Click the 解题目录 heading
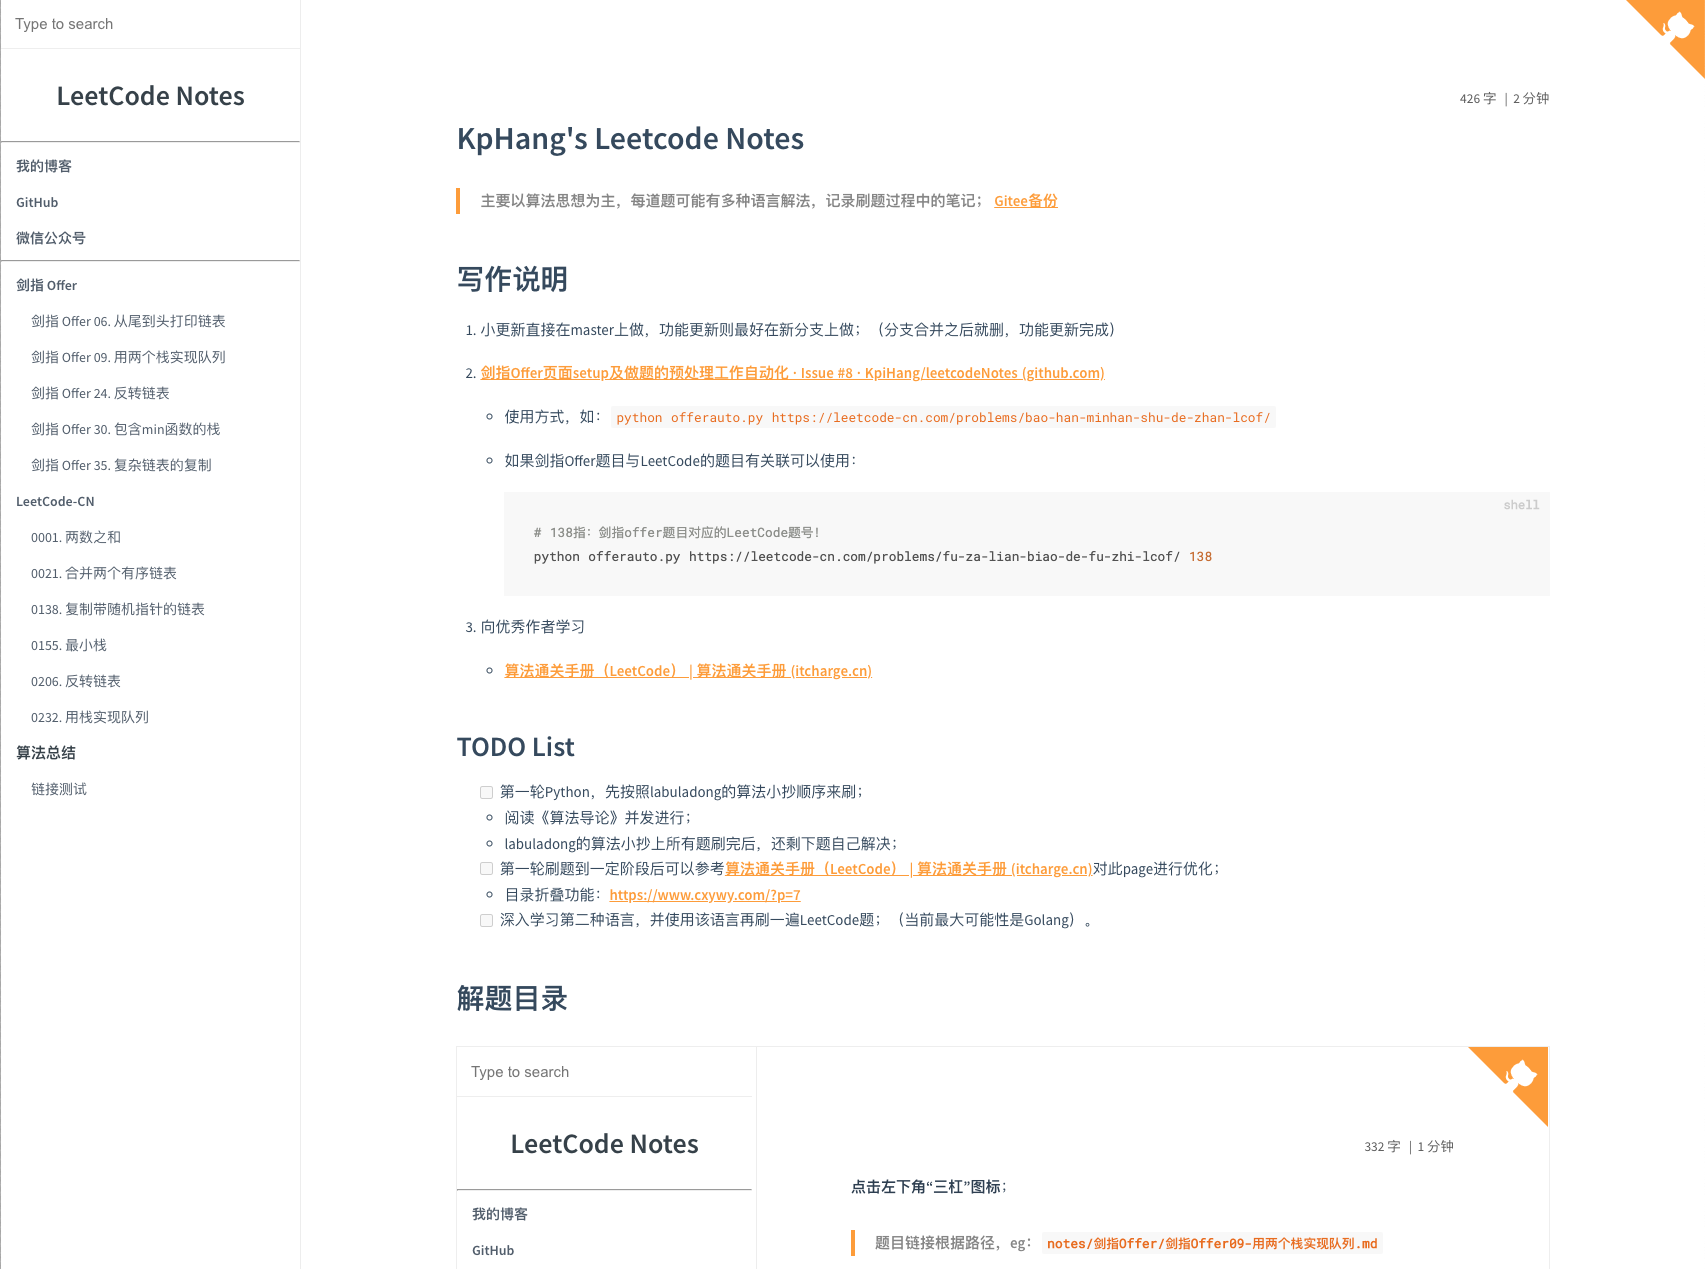Viewport: 1705px width, 1269px height. (x=512, y=999)
